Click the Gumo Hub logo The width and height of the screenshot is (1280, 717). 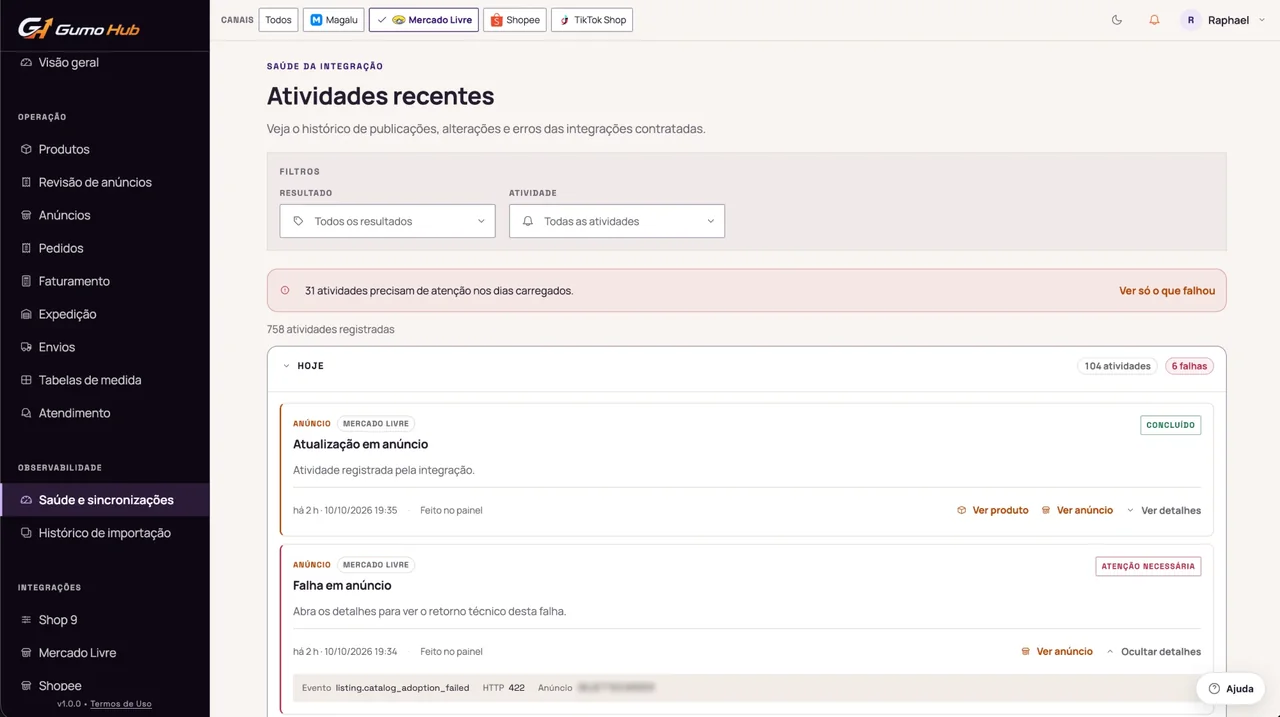point(78,27)
